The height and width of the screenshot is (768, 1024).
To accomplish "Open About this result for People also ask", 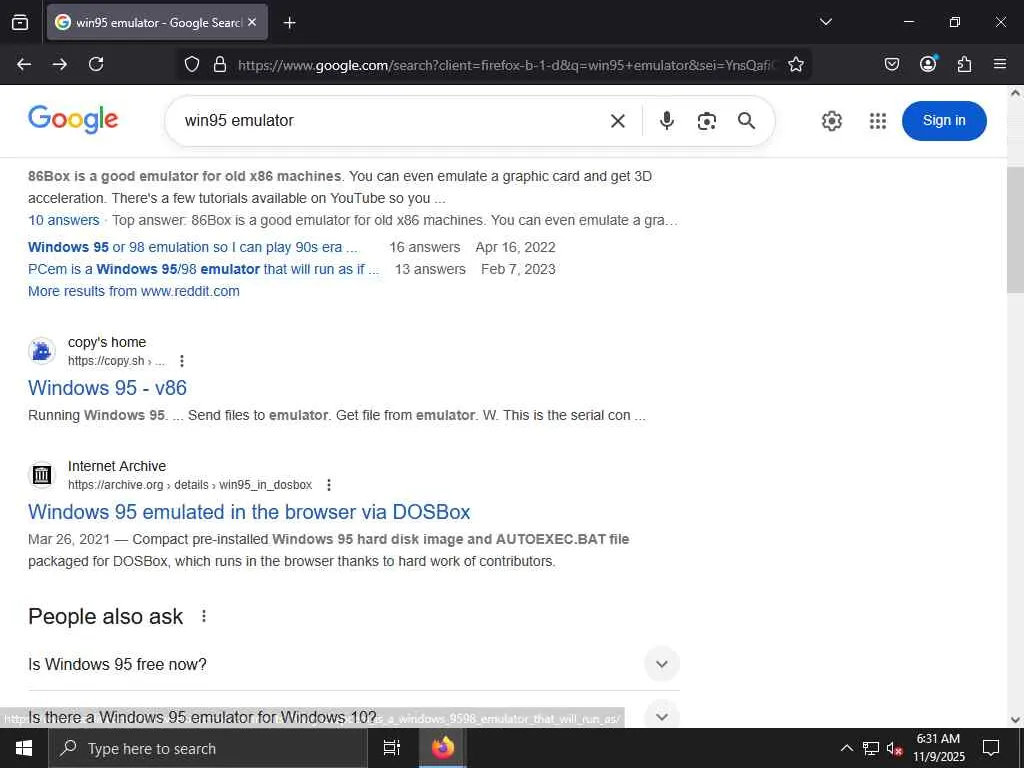I will (204, 616).
